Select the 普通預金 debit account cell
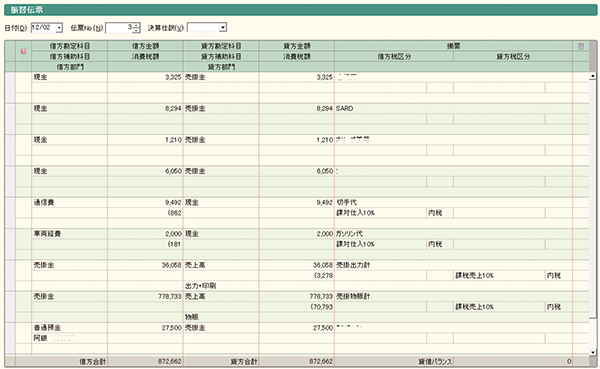This screenshot has height=369, width=600. (x=70, y=328)
